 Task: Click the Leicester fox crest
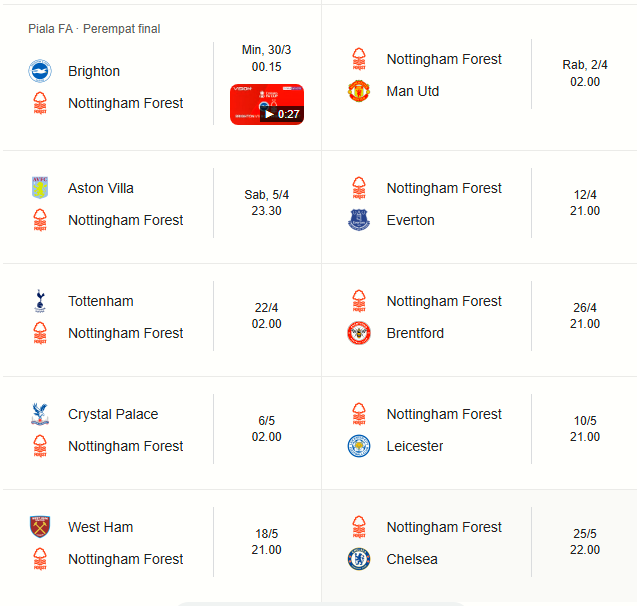[359, 446]
